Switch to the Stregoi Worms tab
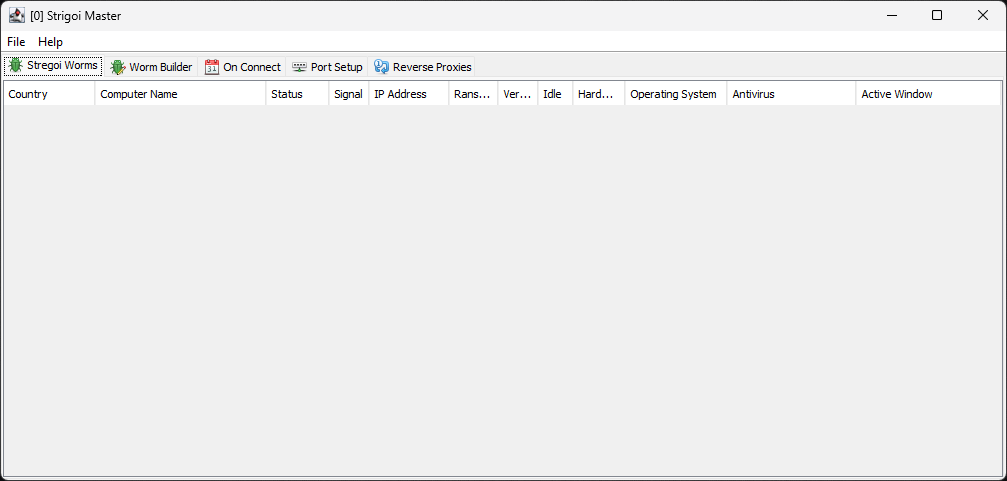Image resolution: width=1007 pixels, height=481 pixels. (x=53, y=66)
